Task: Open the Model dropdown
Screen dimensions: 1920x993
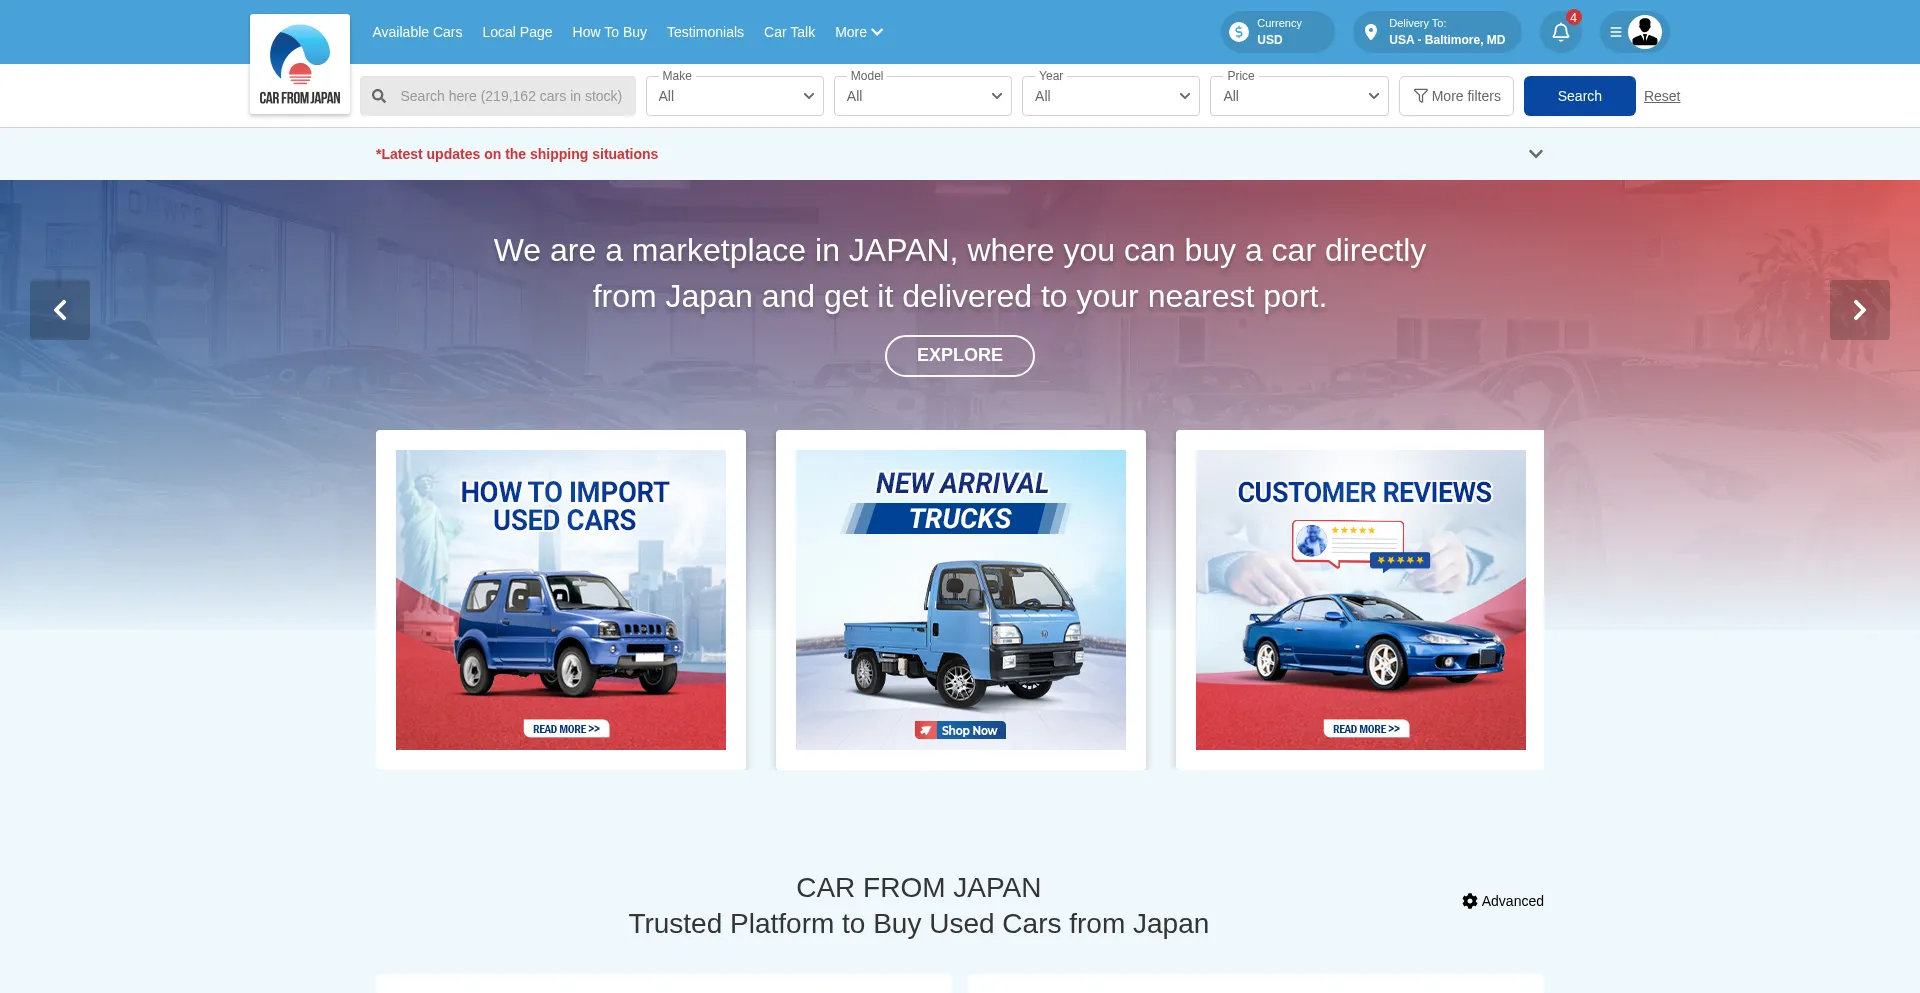Action: 923,96
